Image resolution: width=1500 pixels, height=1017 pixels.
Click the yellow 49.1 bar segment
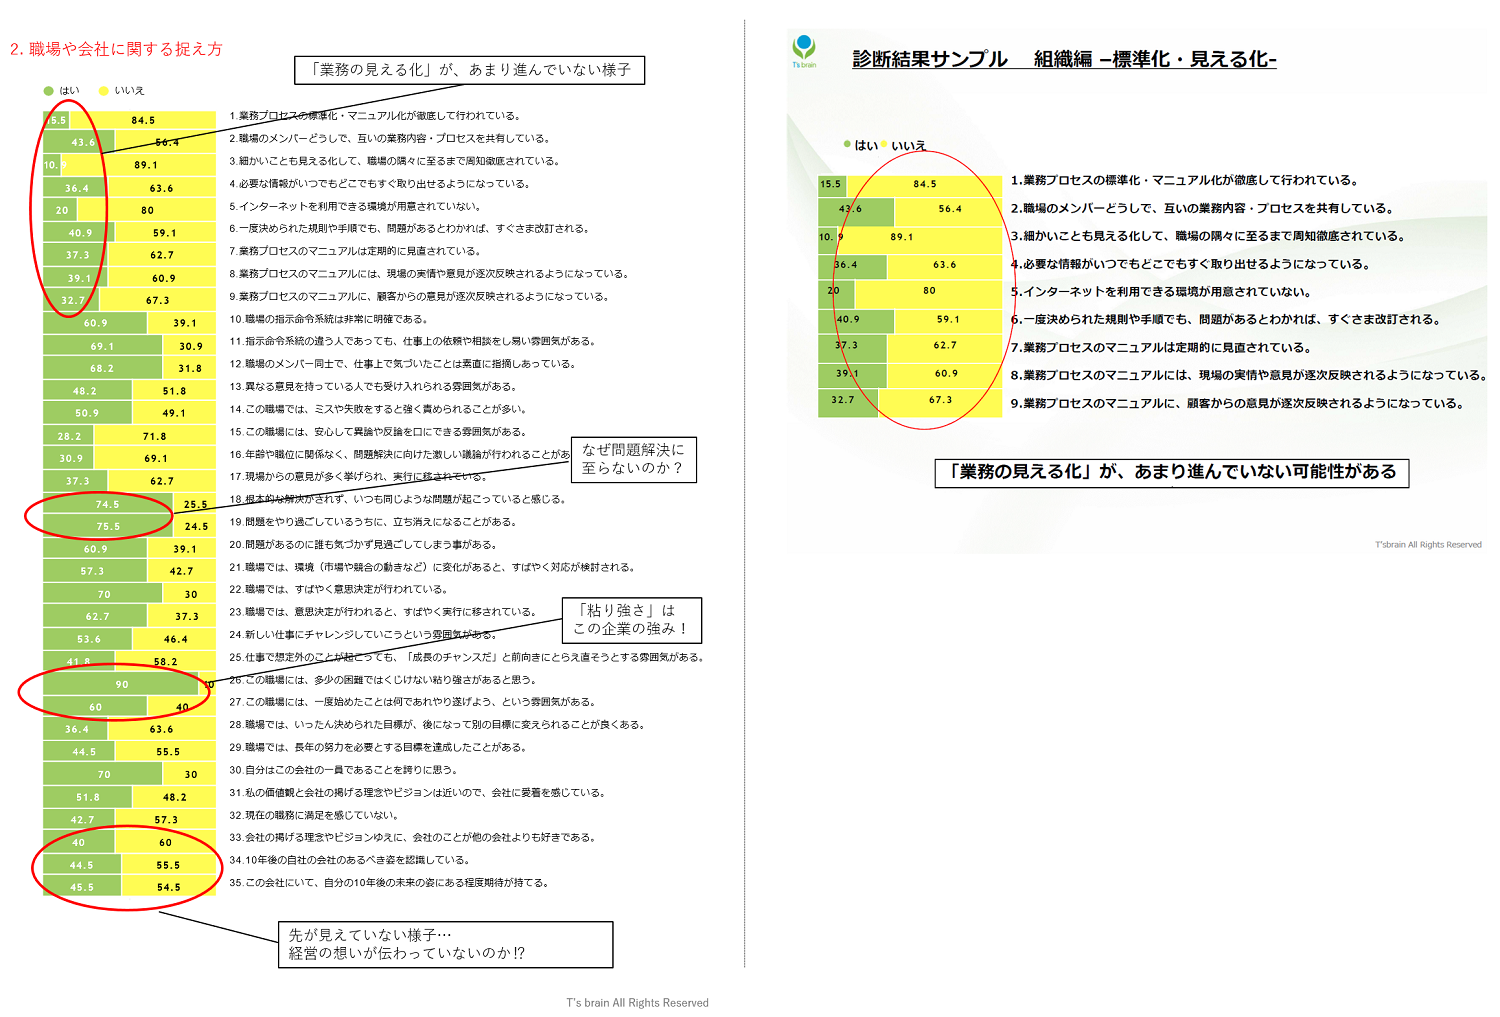(173, 413)
